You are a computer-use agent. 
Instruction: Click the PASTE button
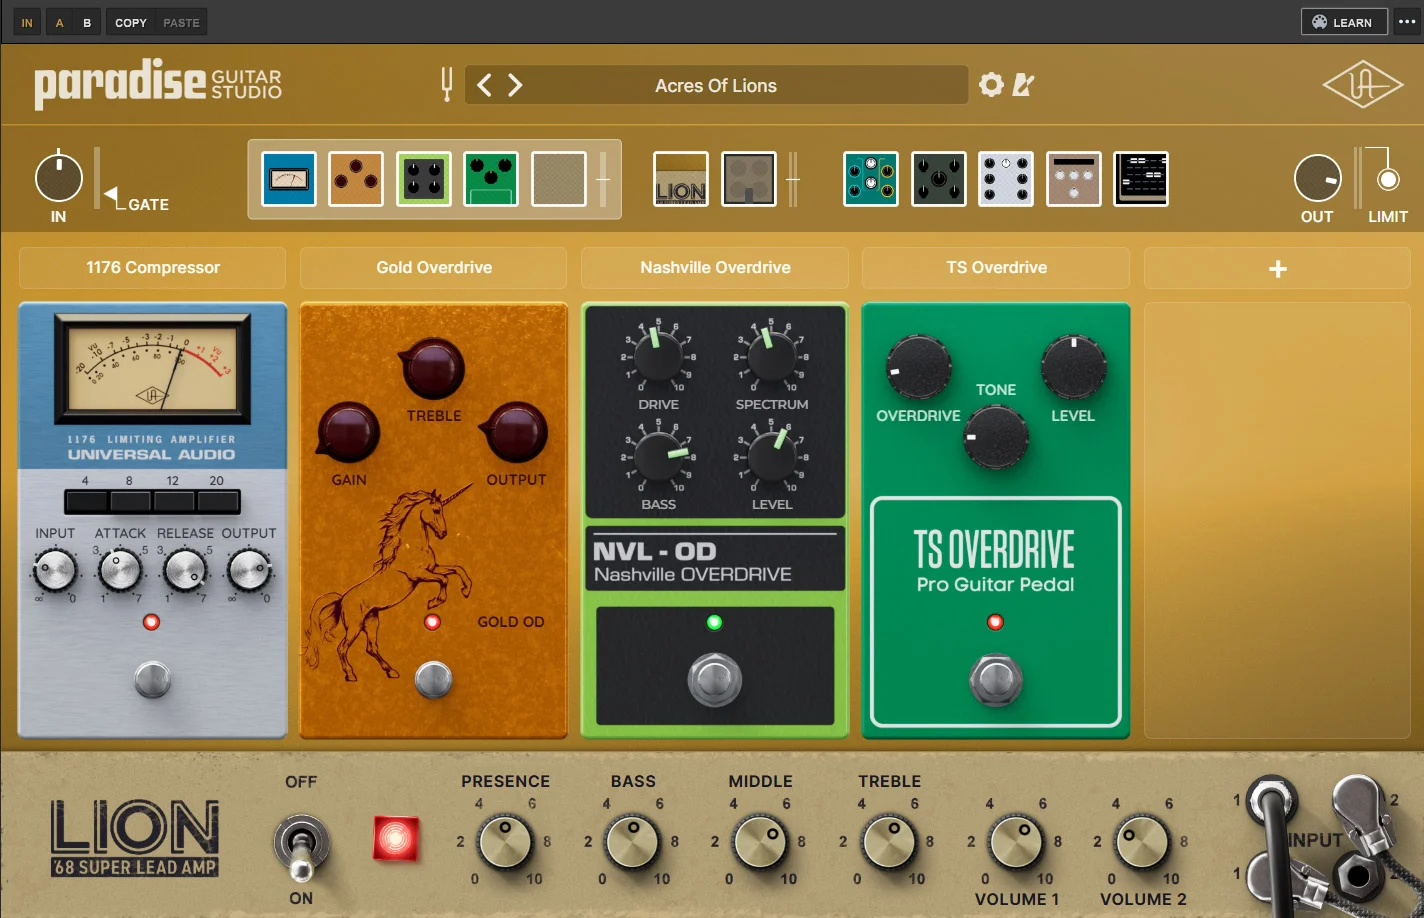point(181,22)
